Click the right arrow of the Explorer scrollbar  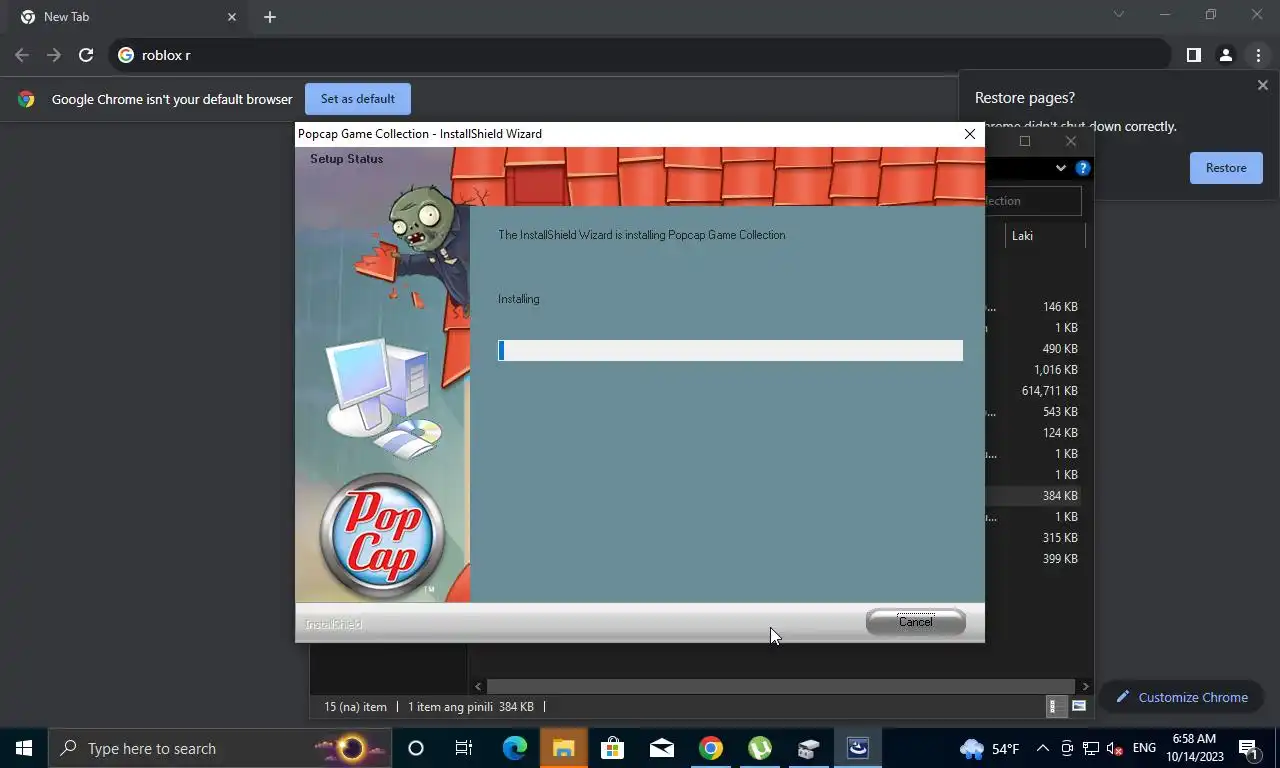(x=1086, y=686)
